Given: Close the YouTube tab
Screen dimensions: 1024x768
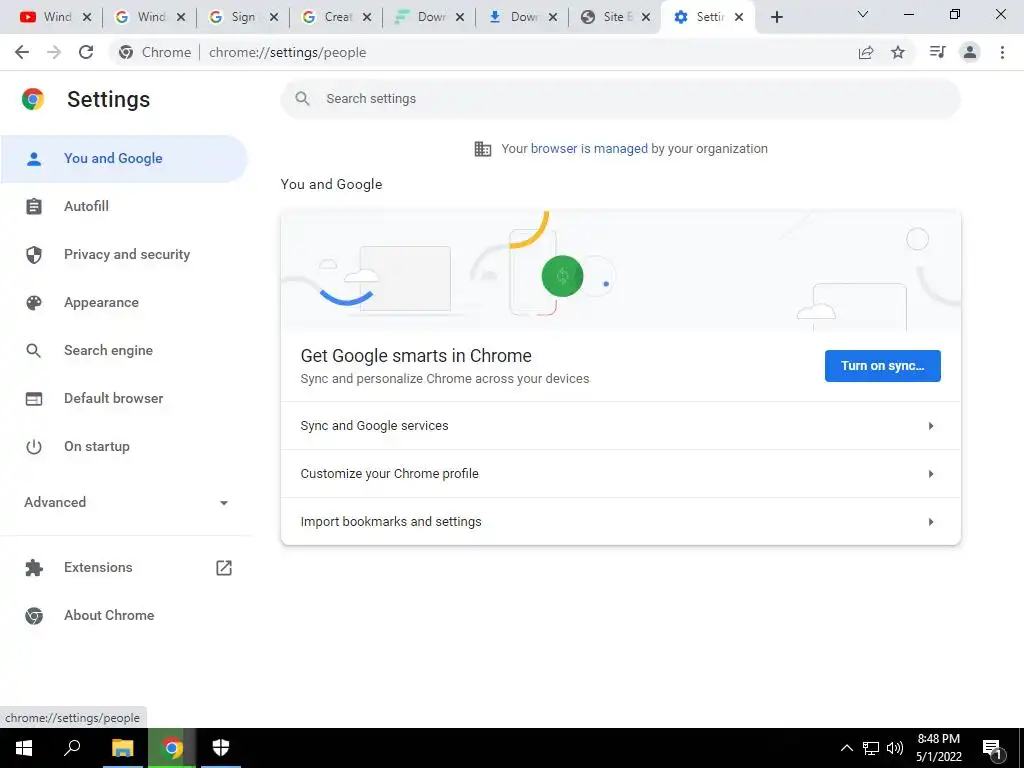Looking at the screenshot, I should [x=87, y=17].
